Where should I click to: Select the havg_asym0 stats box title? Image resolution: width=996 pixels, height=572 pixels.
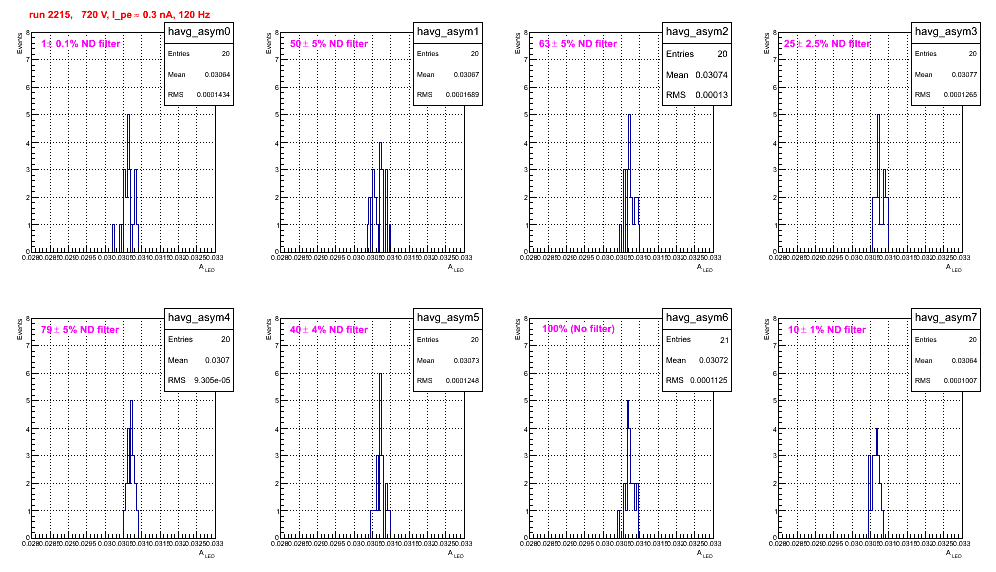[x=199, y=31]
